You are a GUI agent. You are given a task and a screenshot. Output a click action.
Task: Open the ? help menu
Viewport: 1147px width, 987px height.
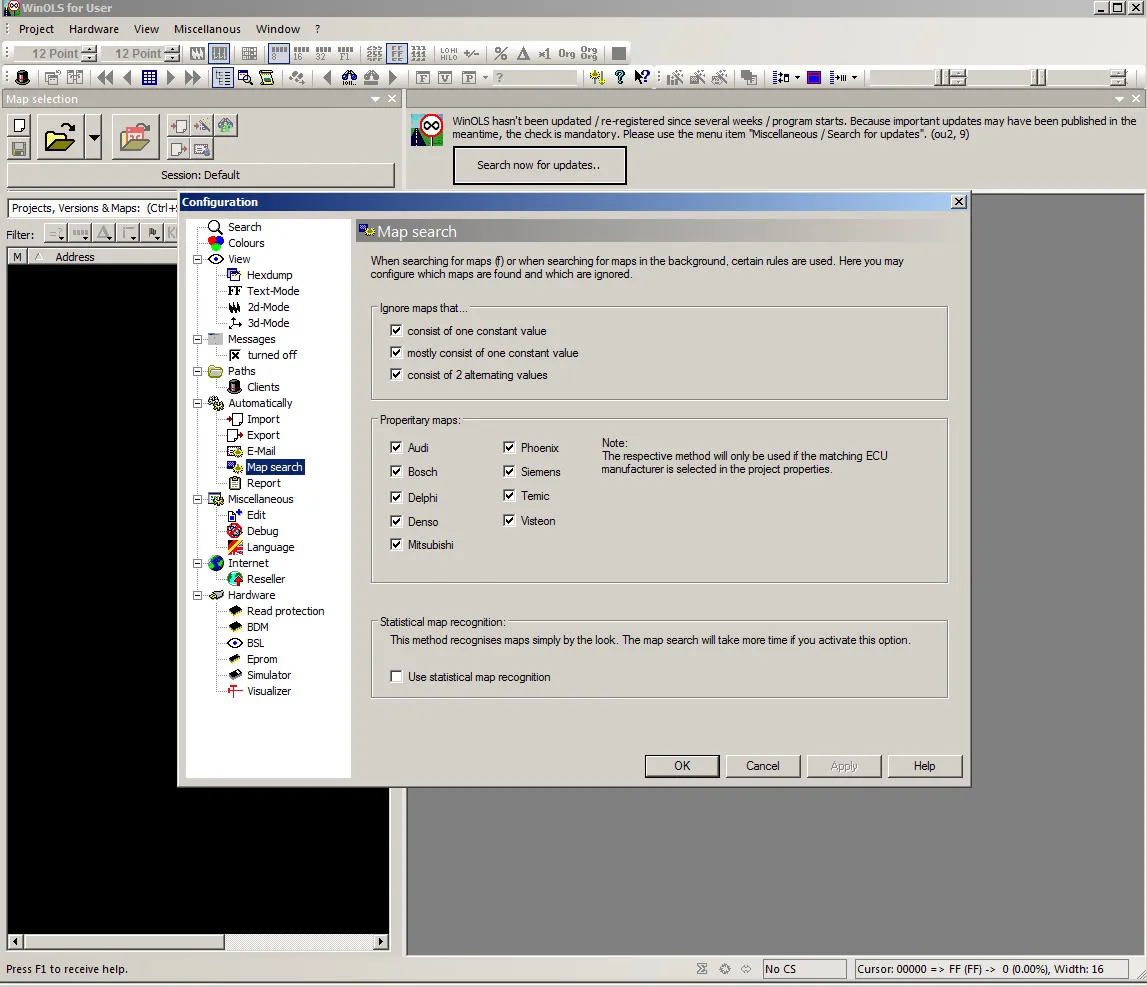tap(317, 29)
